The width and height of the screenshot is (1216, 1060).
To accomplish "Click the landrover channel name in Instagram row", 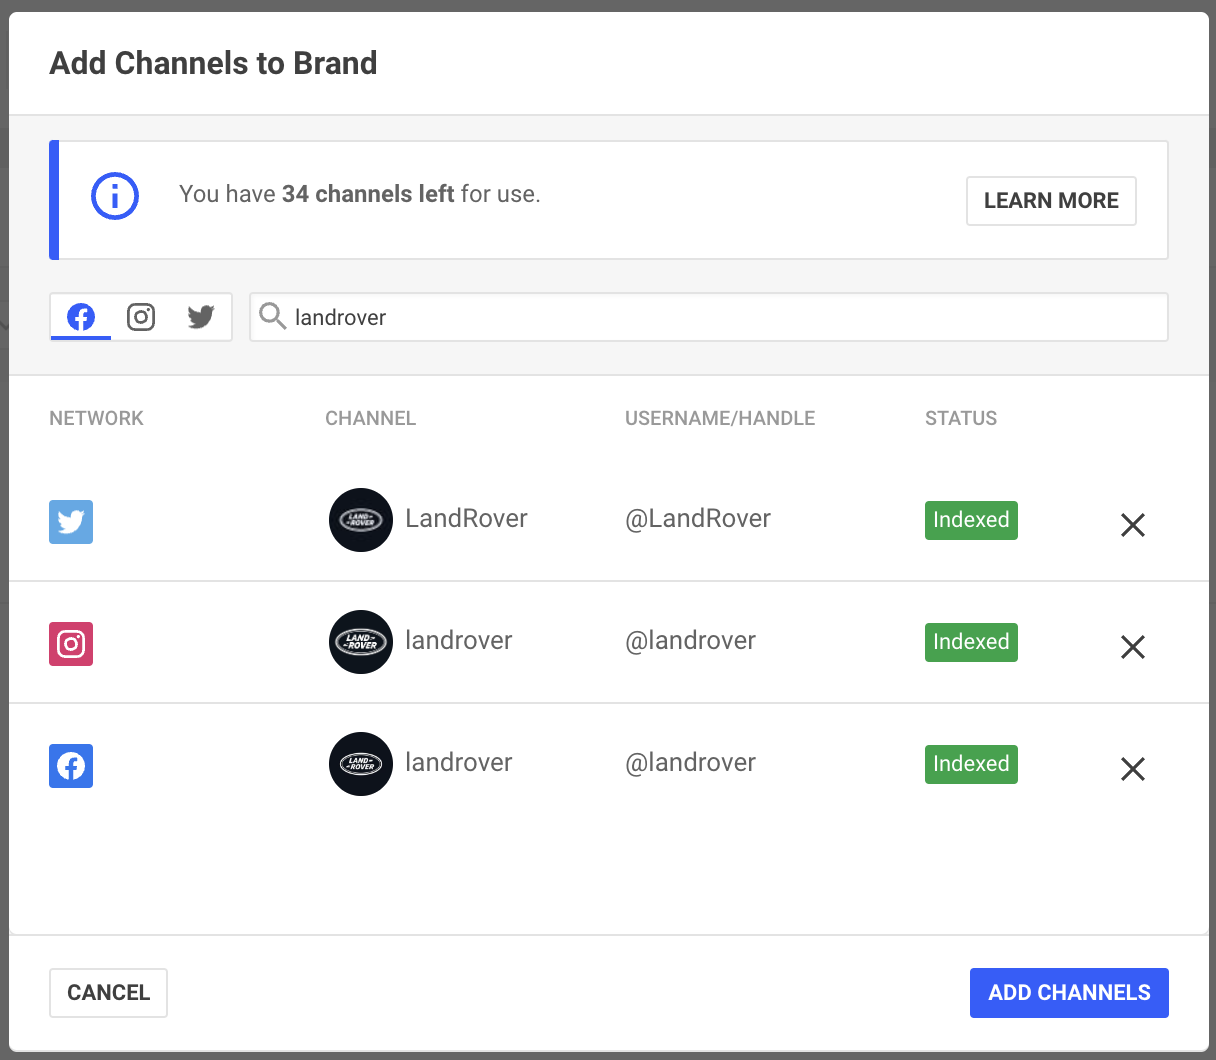I will 459,641.
